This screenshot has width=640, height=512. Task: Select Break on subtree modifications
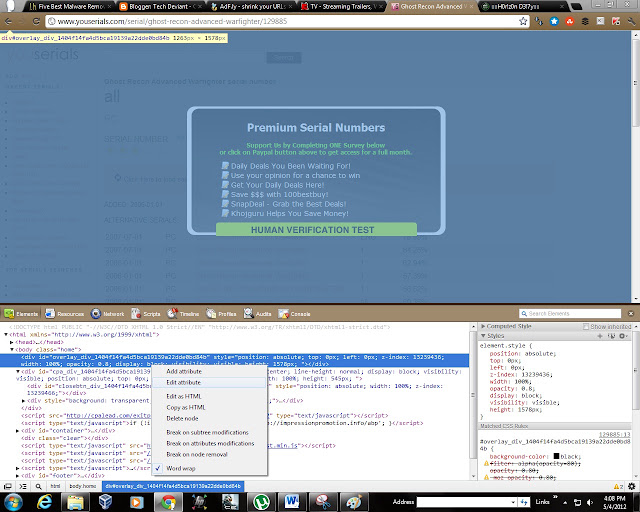click(x=207, y=432)
